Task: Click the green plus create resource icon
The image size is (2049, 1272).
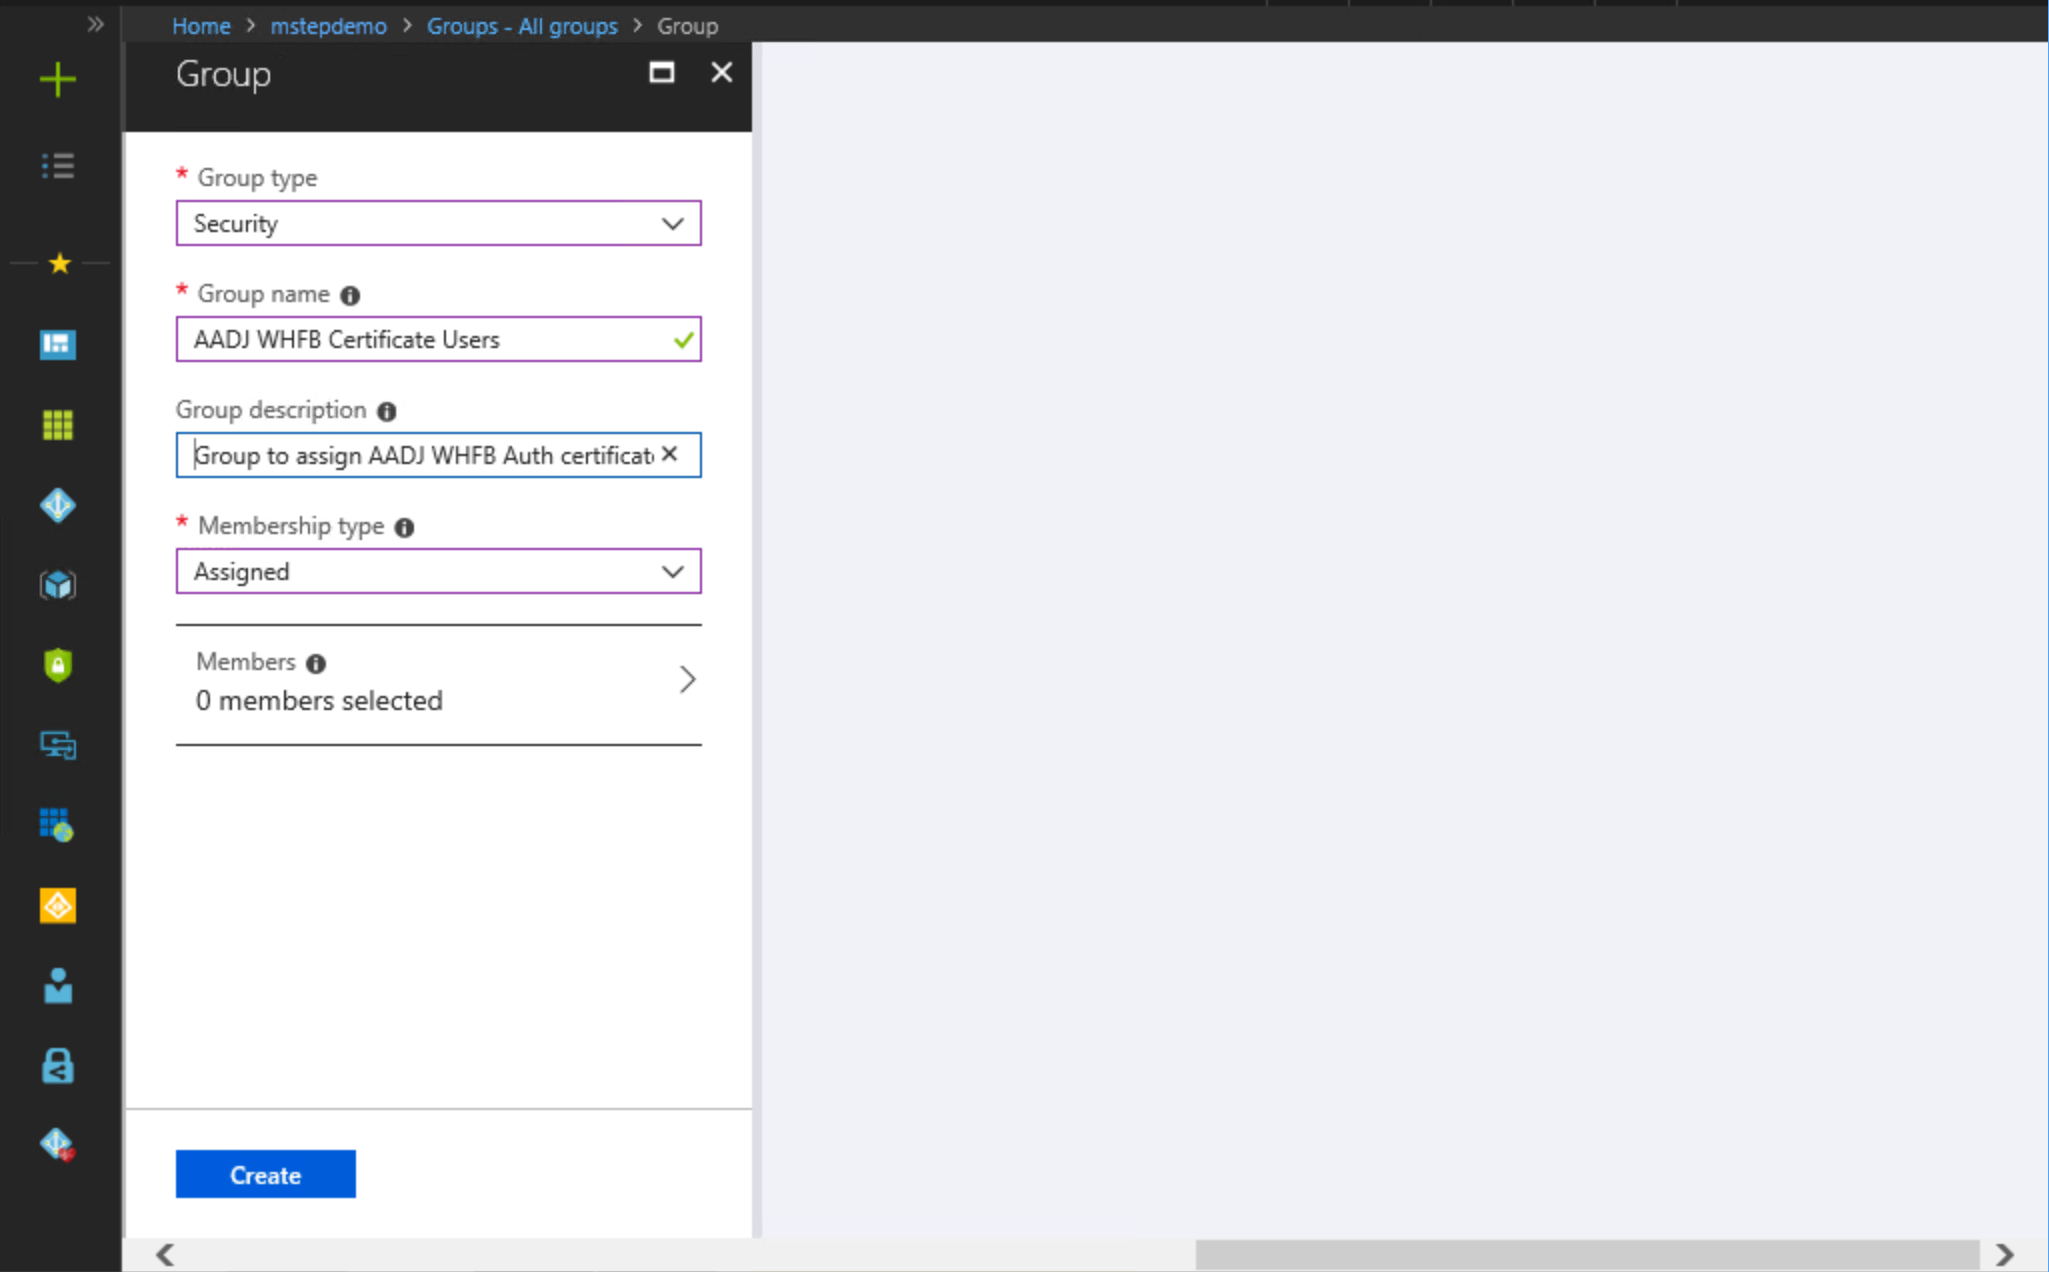Action: pyautogui.click(x=58, y=79)
